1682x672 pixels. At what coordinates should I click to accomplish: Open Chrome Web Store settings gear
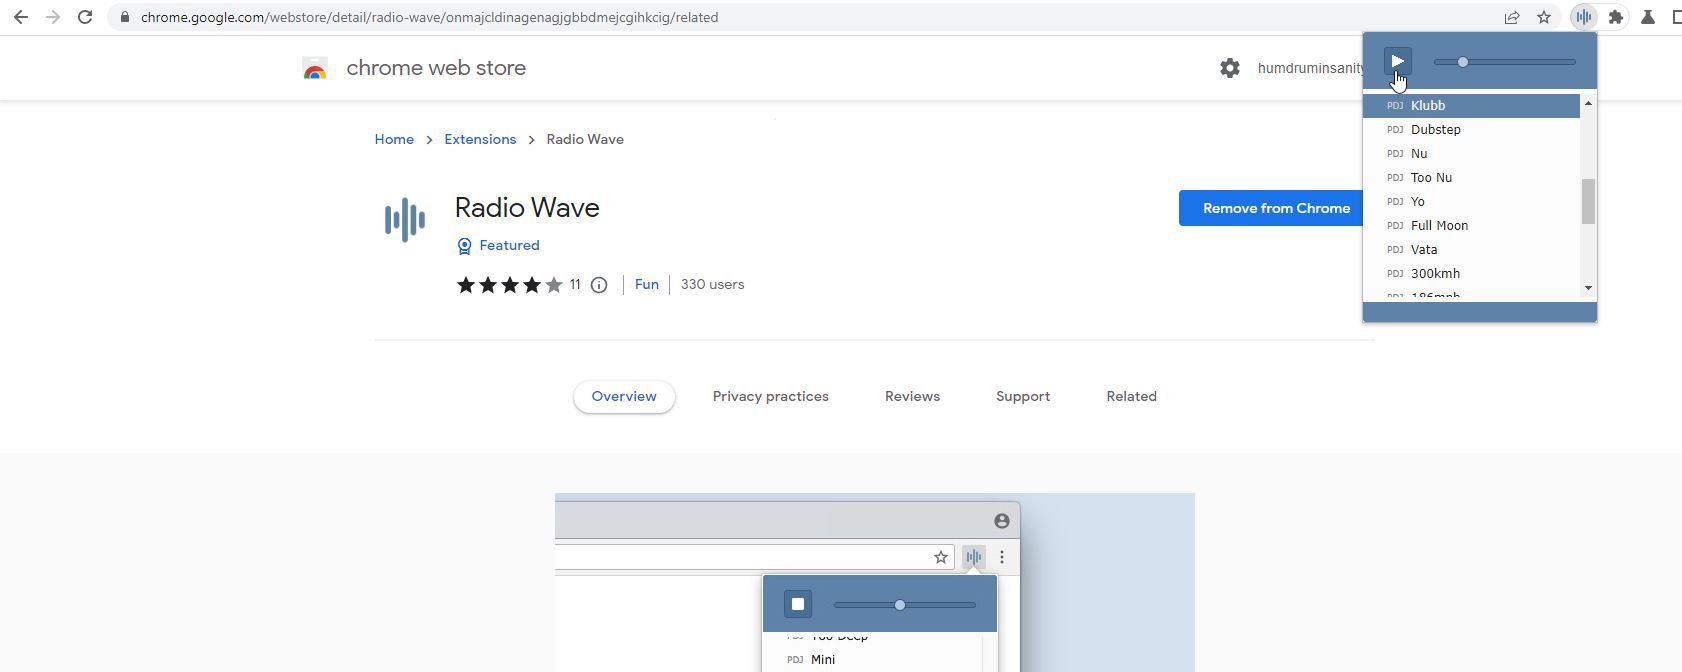pyautogui.click(x=1229, y=68)
